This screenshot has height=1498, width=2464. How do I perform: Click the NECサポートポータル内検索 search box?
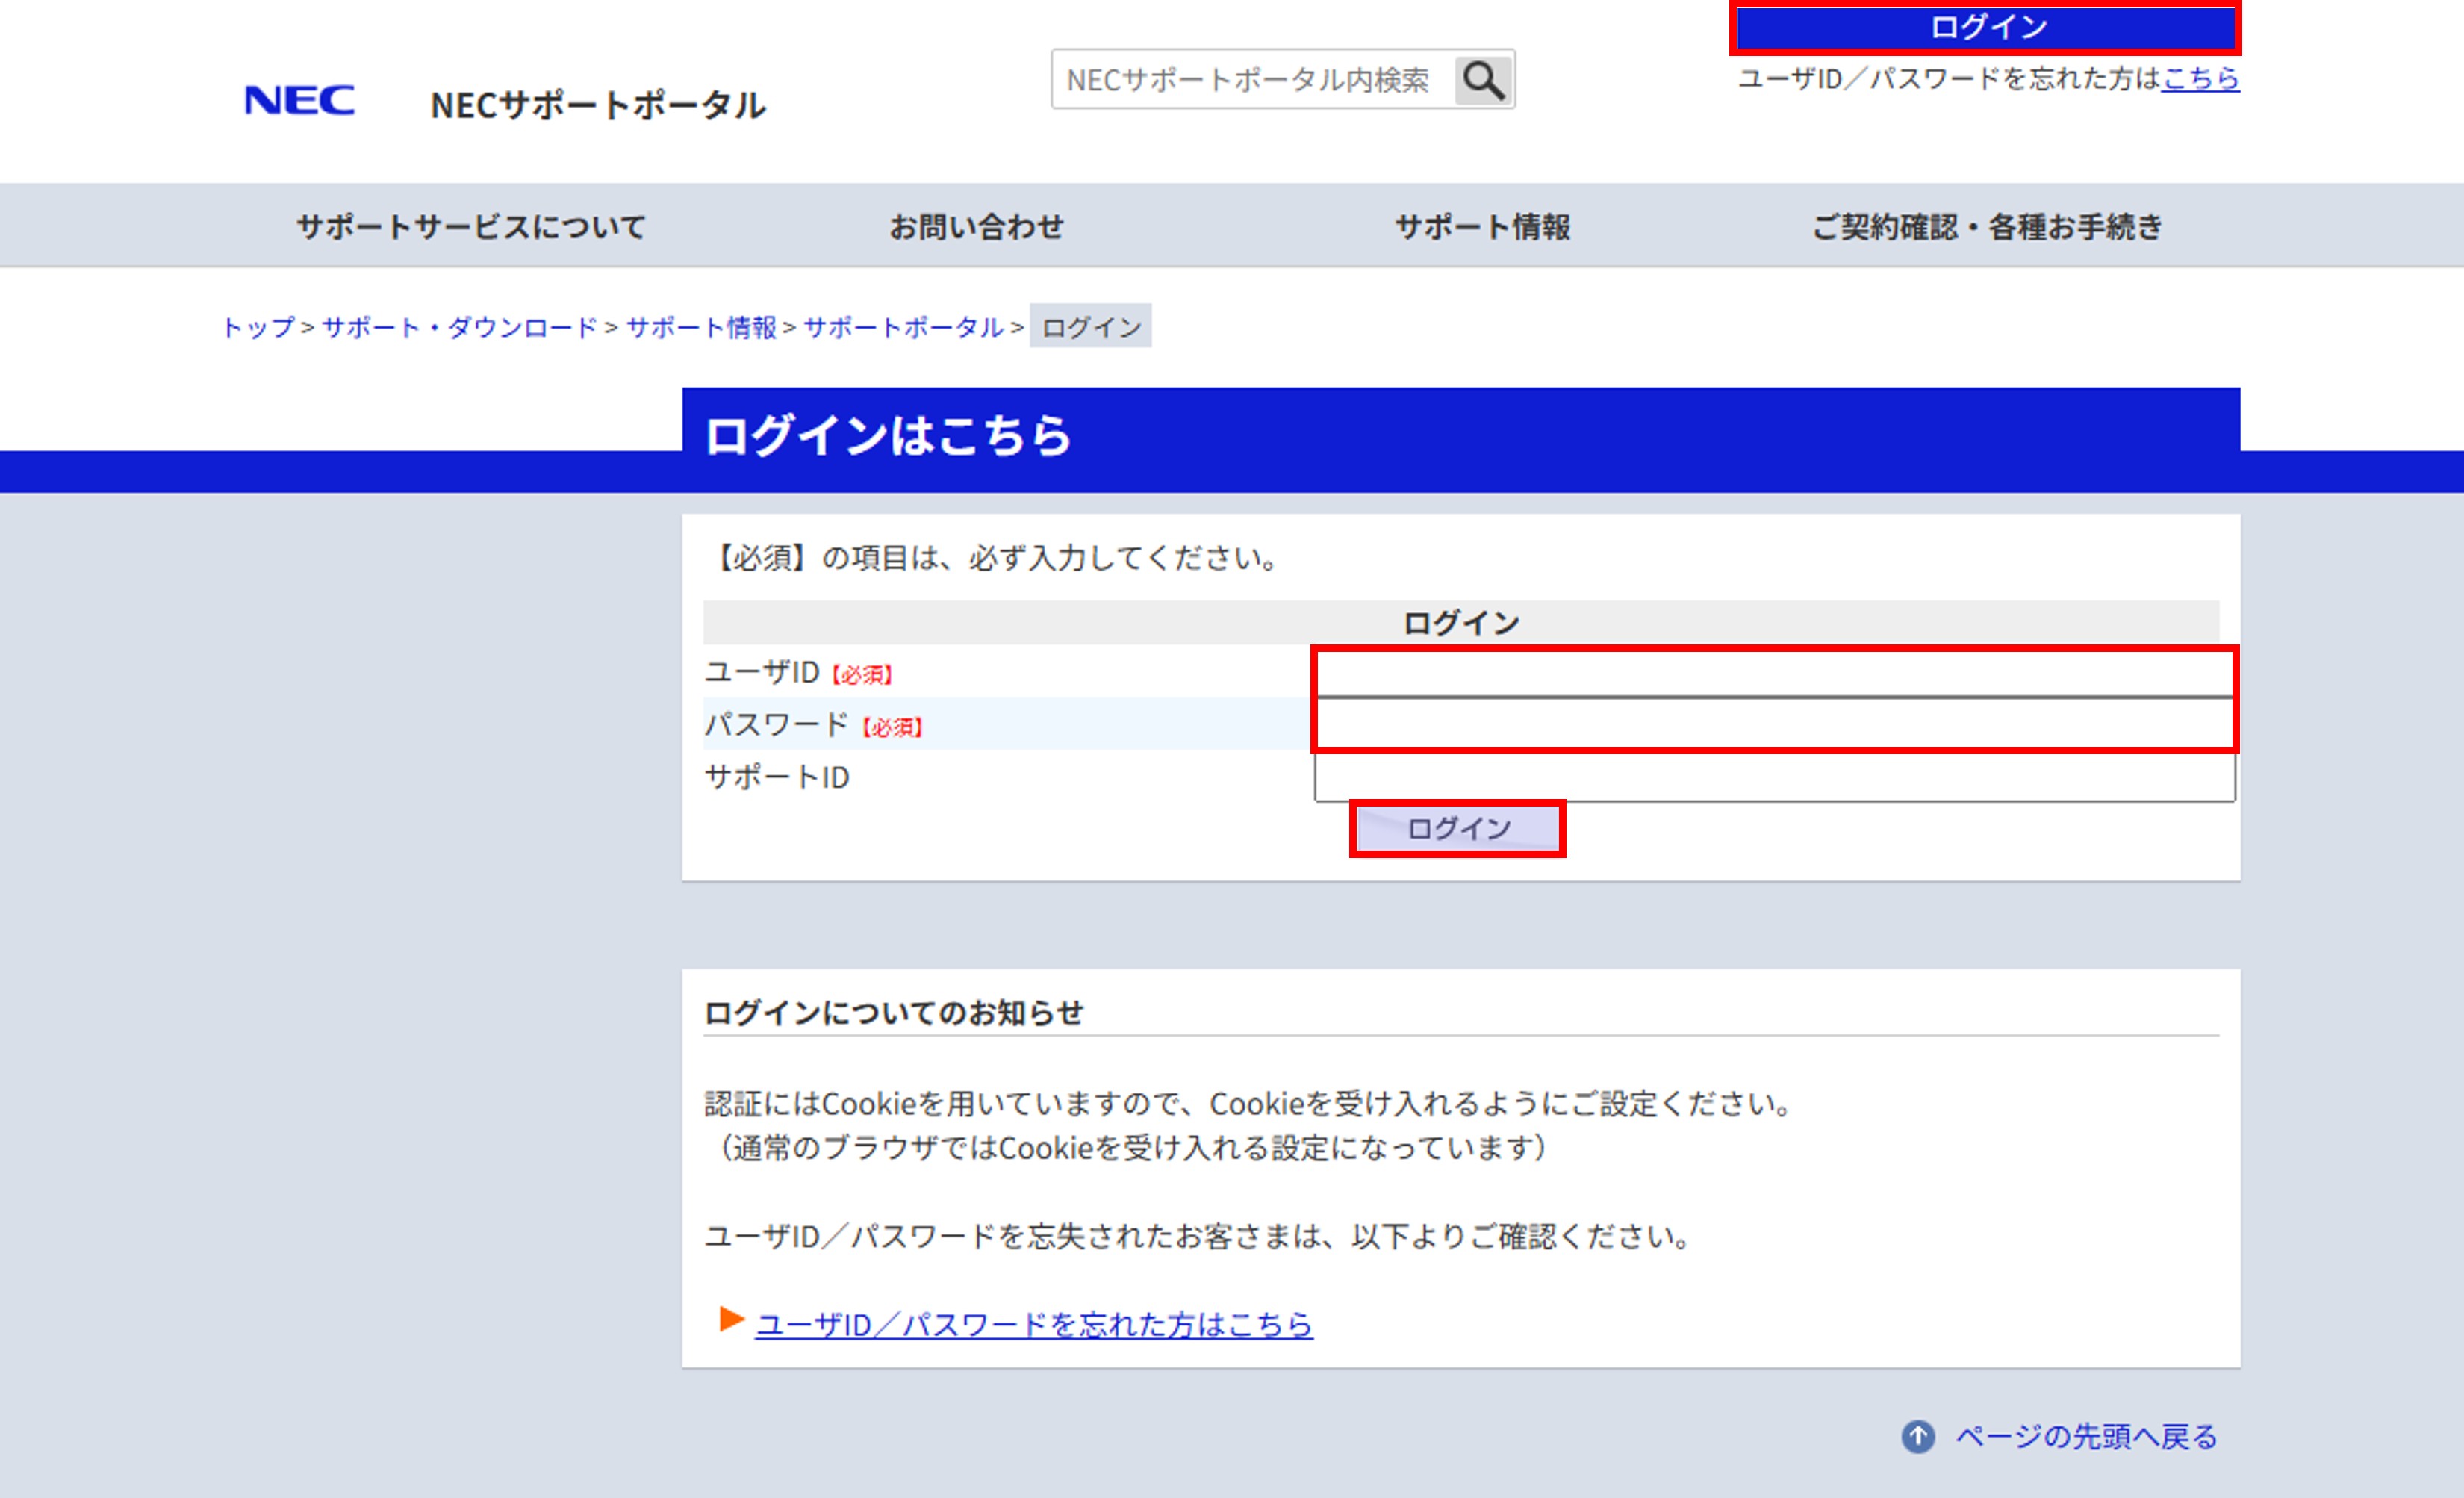pyautogui.click(x=1250, y=80)
